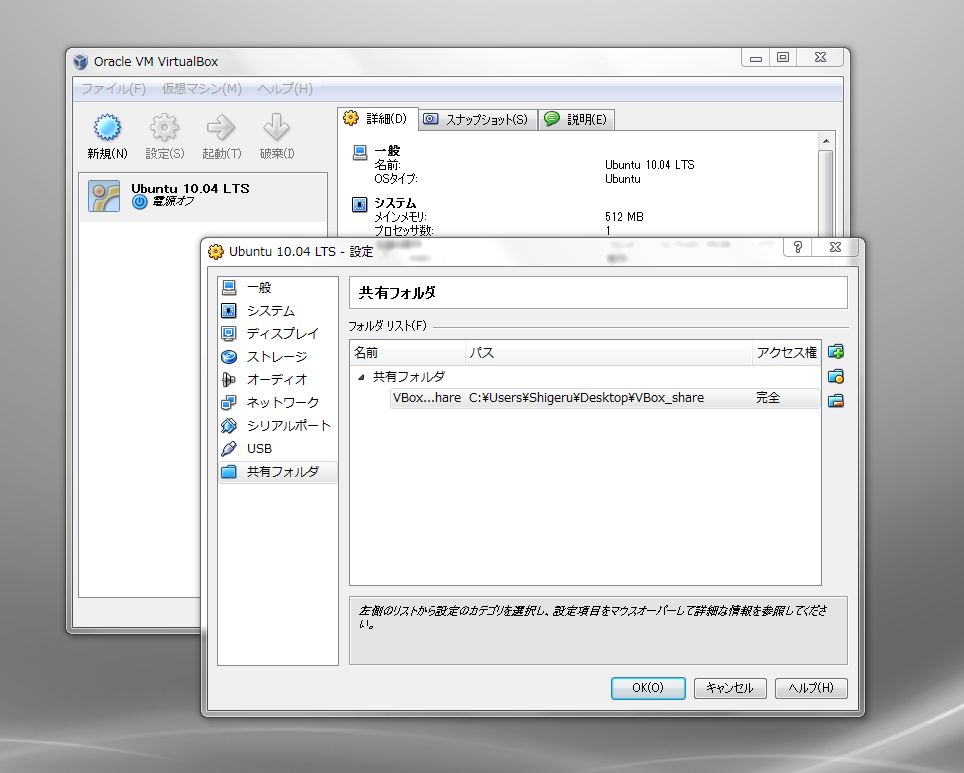Click the アクセス権 column header
The image size is (964, 773).
click(786, 353)
